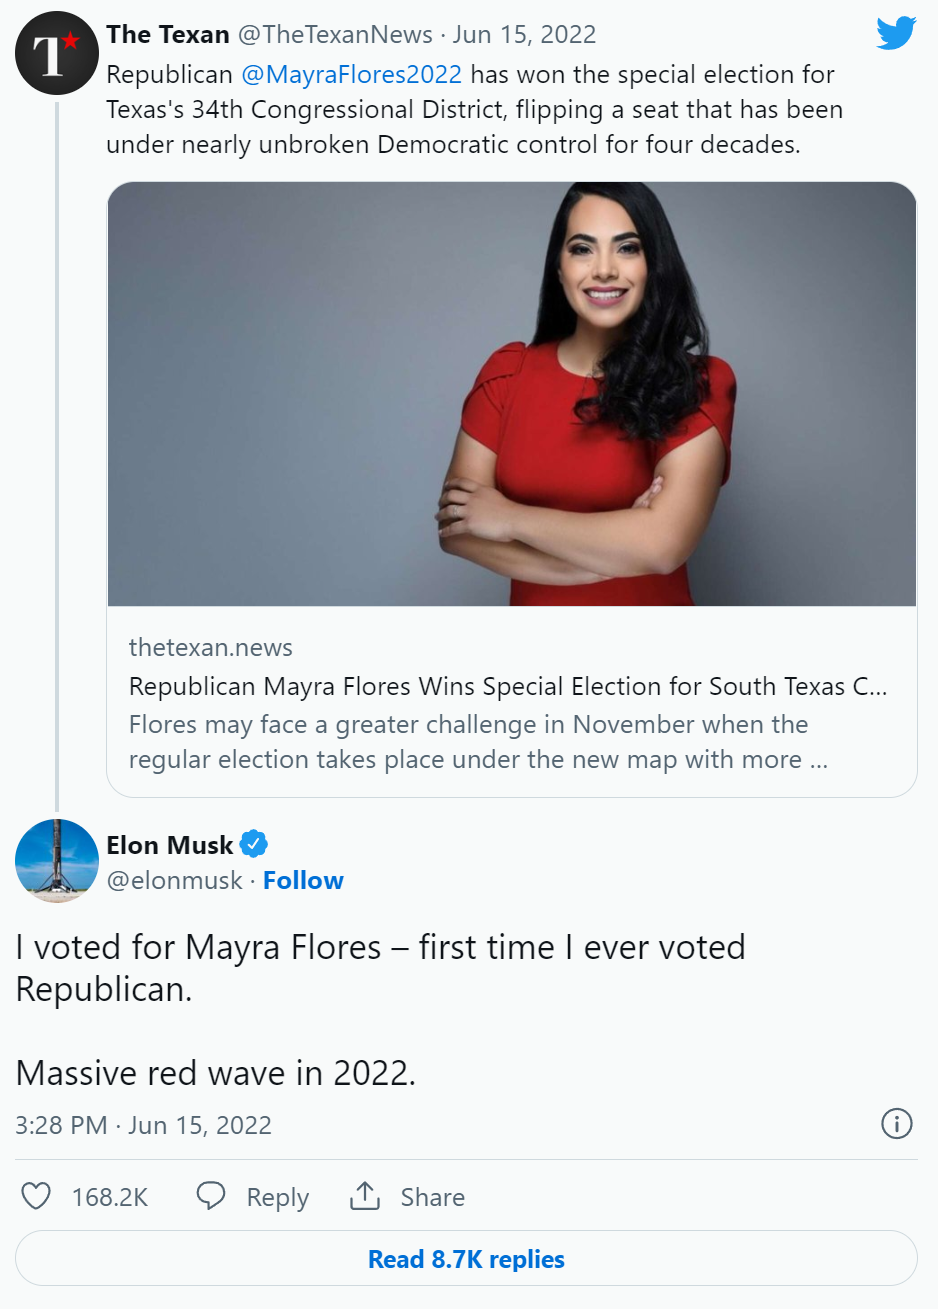Open the Elon Musk display name
This screenshot has height=1309, width=938.
(x=170, y=845)
